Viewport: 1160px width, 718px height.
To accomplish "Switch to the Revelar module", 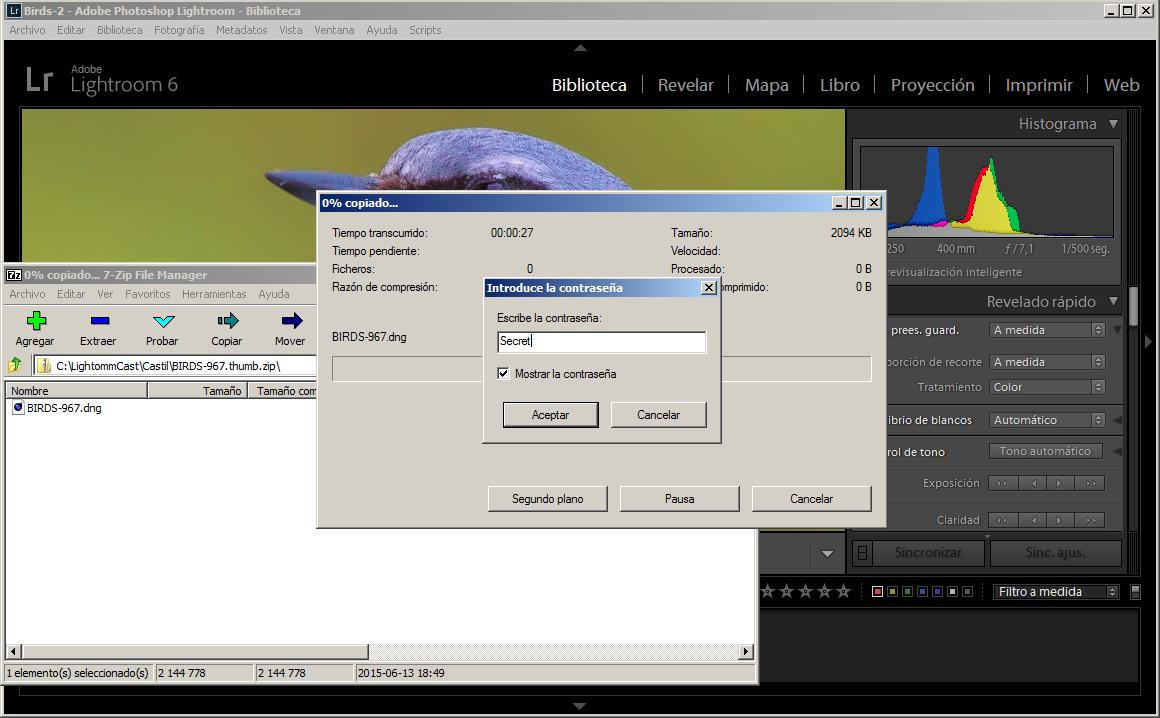I will (x=685, y=85).
